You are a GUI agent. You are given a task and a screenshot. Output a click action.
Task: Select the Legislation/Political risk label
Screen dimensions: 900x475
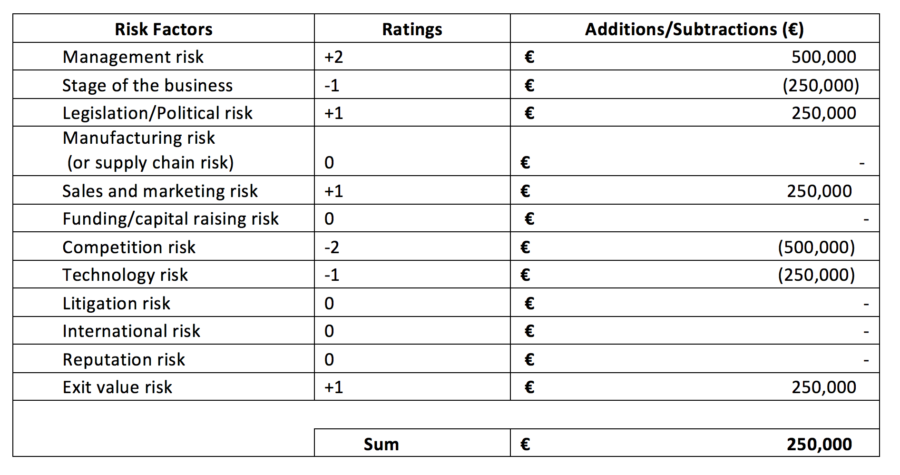coord(157,112)
